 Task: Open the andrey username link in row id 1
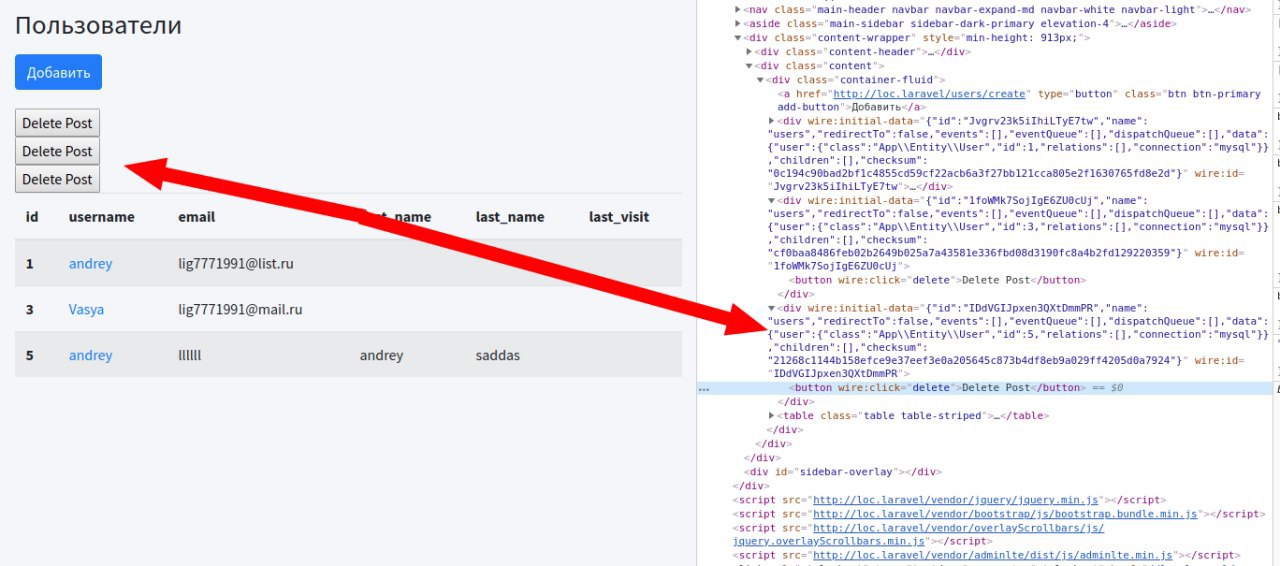[x=90, y=264]
